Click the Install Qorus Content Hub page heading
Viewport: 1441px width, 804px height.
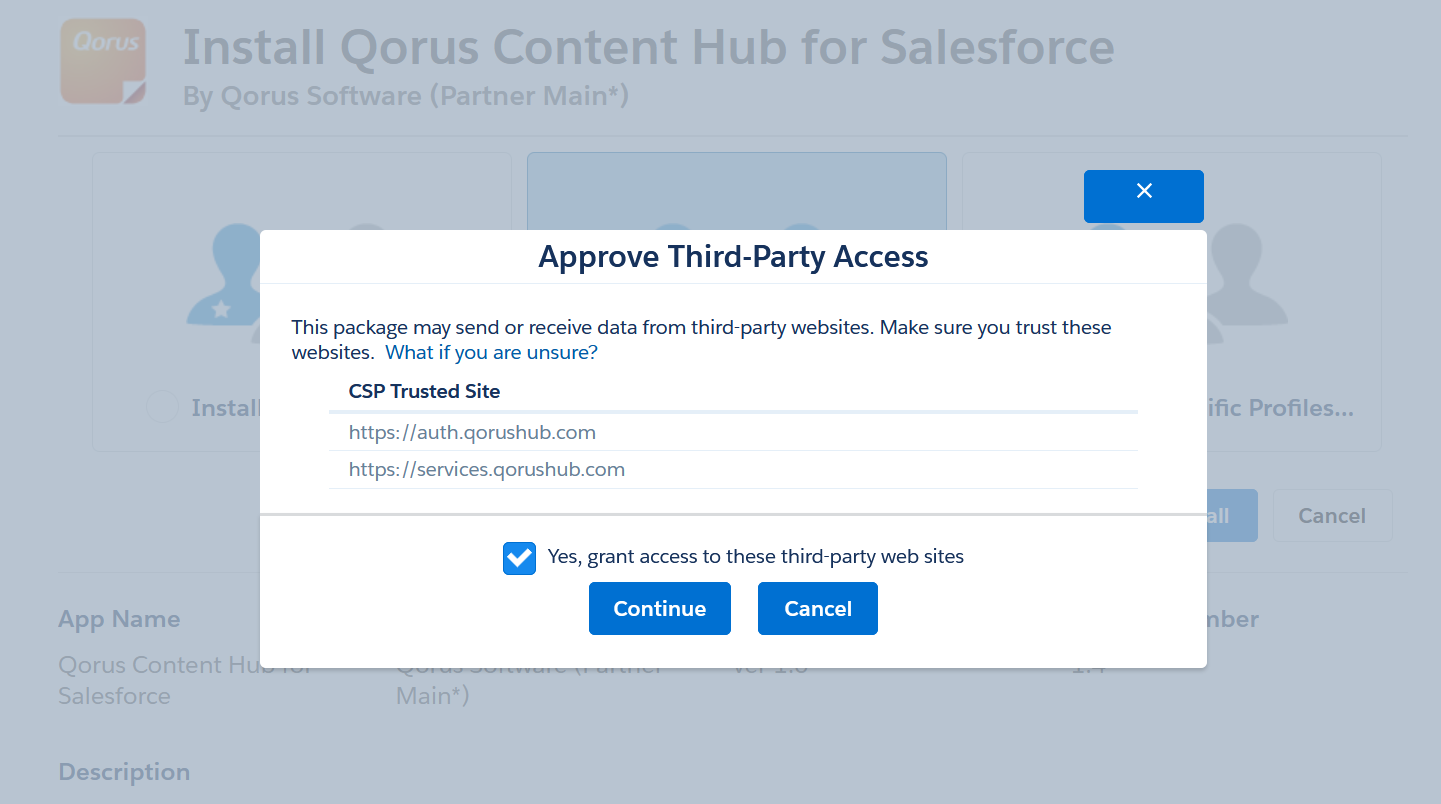(648, 47)
